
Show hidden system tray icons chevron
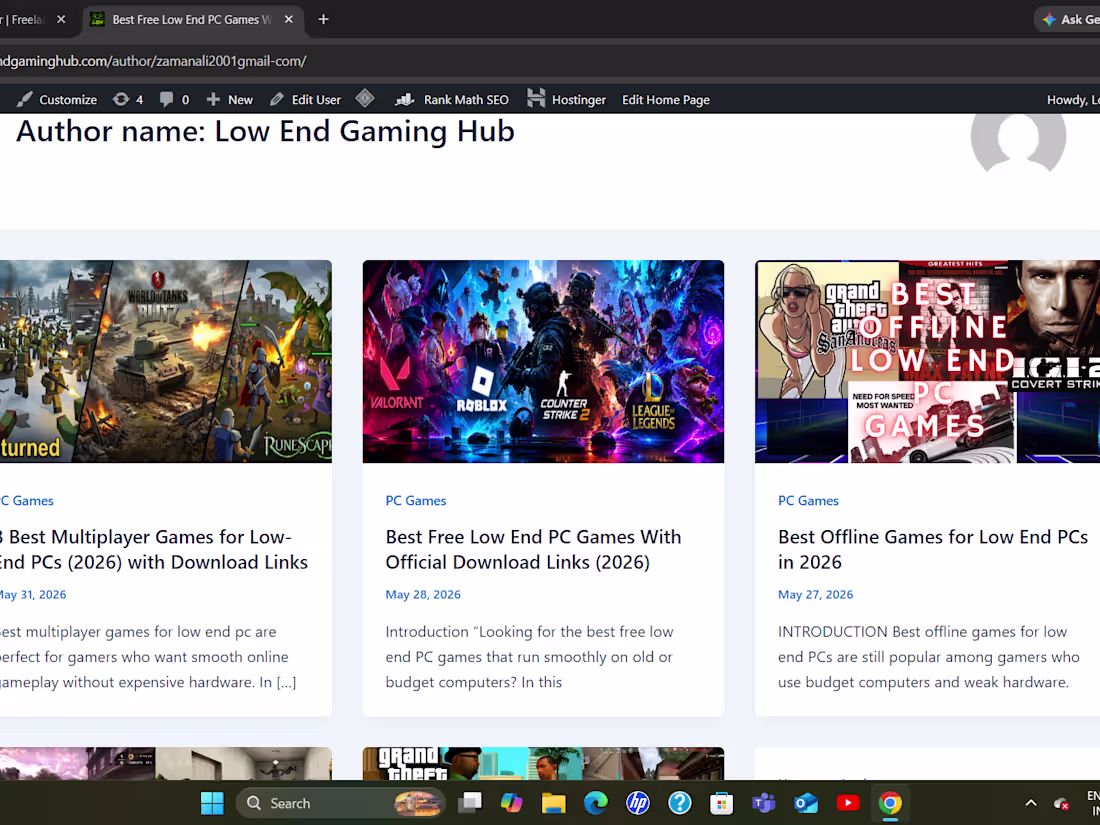(x=1031, y=803)
